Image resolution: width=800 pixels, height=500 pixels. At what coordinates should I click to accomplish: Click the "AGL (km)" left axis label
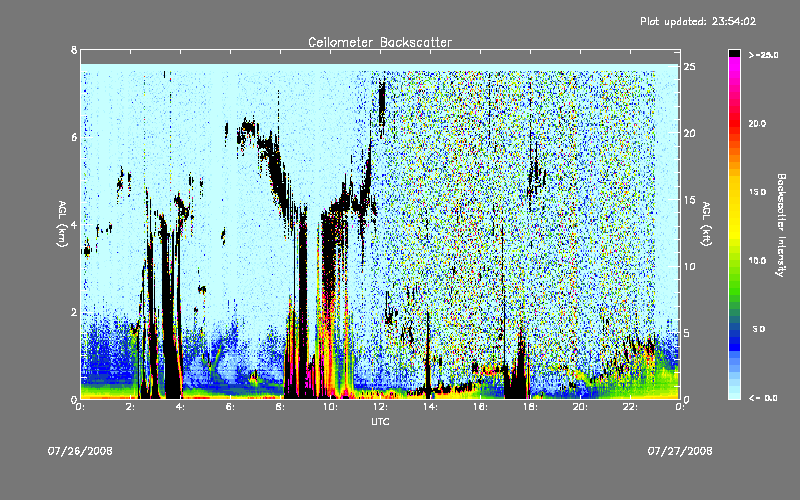62,224
